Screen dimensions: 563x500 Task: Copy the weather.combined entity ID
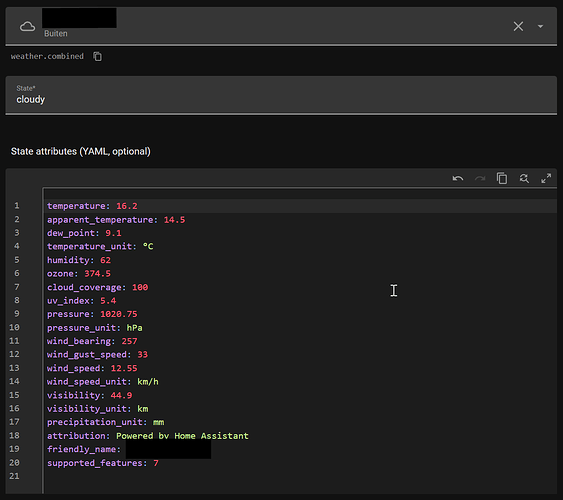[x=98, y=56]
